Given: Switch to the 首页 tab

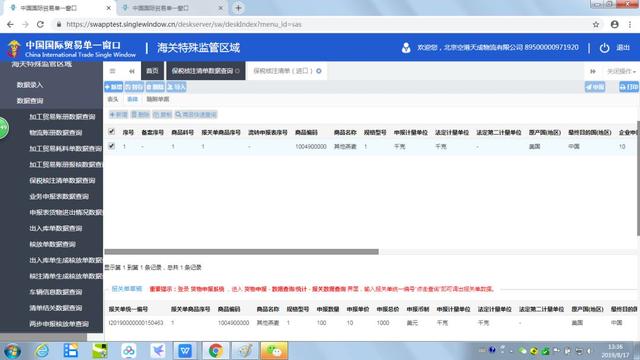Looking at the screenshot, I should tap(152, 71).
